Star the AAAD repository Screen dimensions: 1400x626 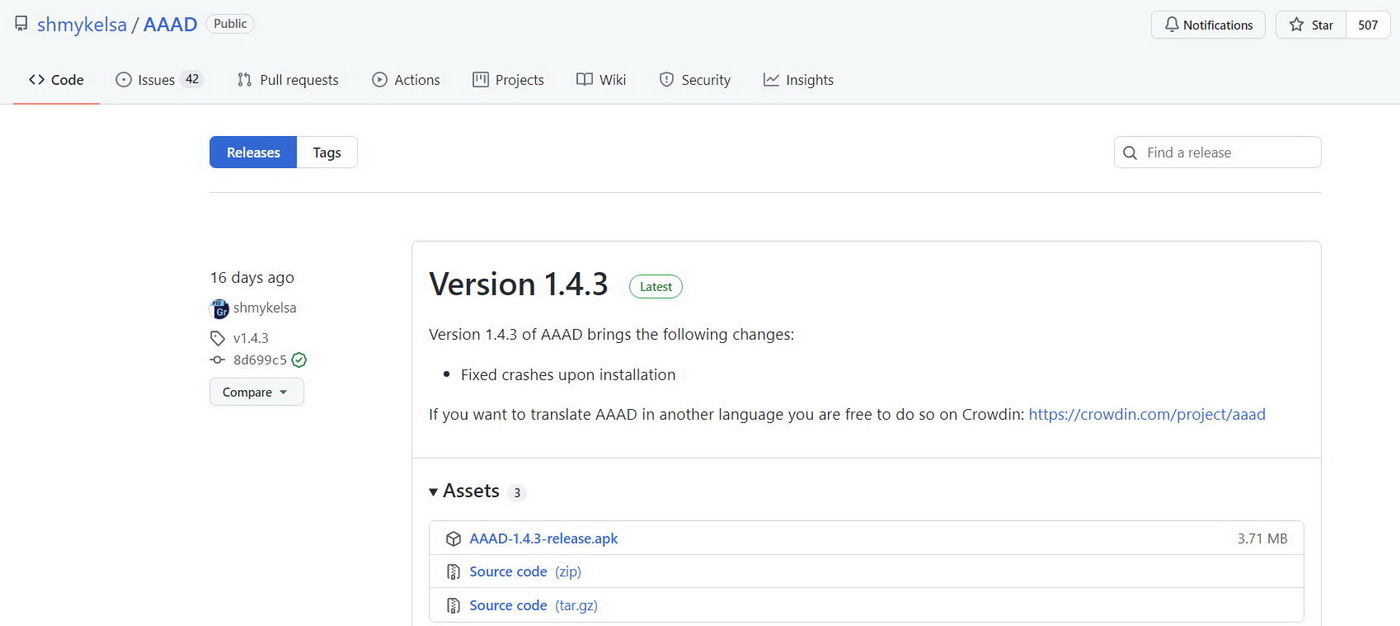point(1311,25)
